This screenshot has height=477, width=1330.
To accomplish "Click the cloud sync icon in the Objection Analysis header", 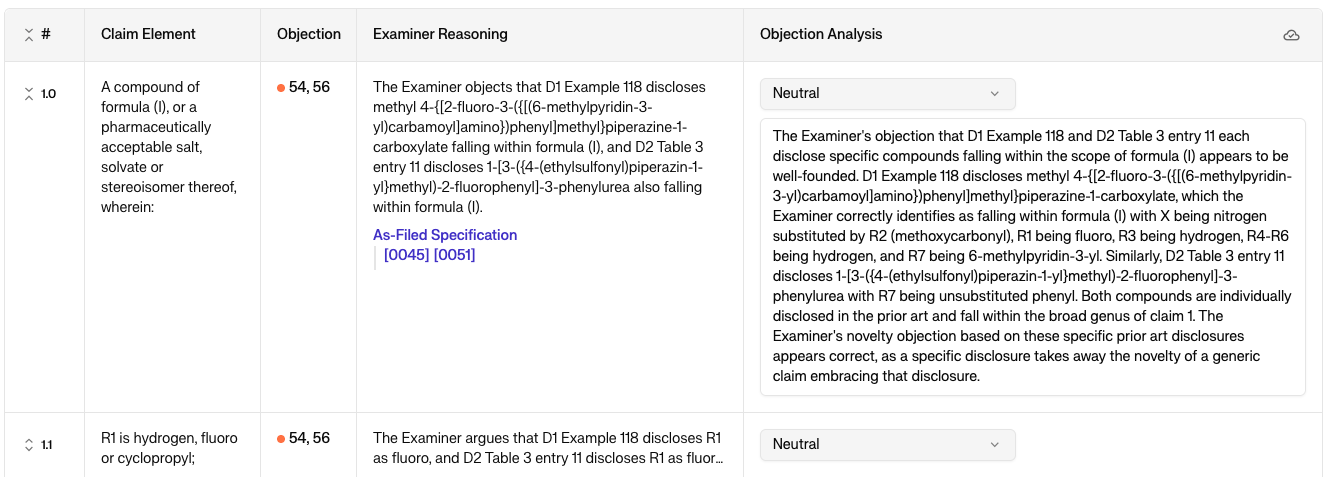I will [x=1291, y=35].
